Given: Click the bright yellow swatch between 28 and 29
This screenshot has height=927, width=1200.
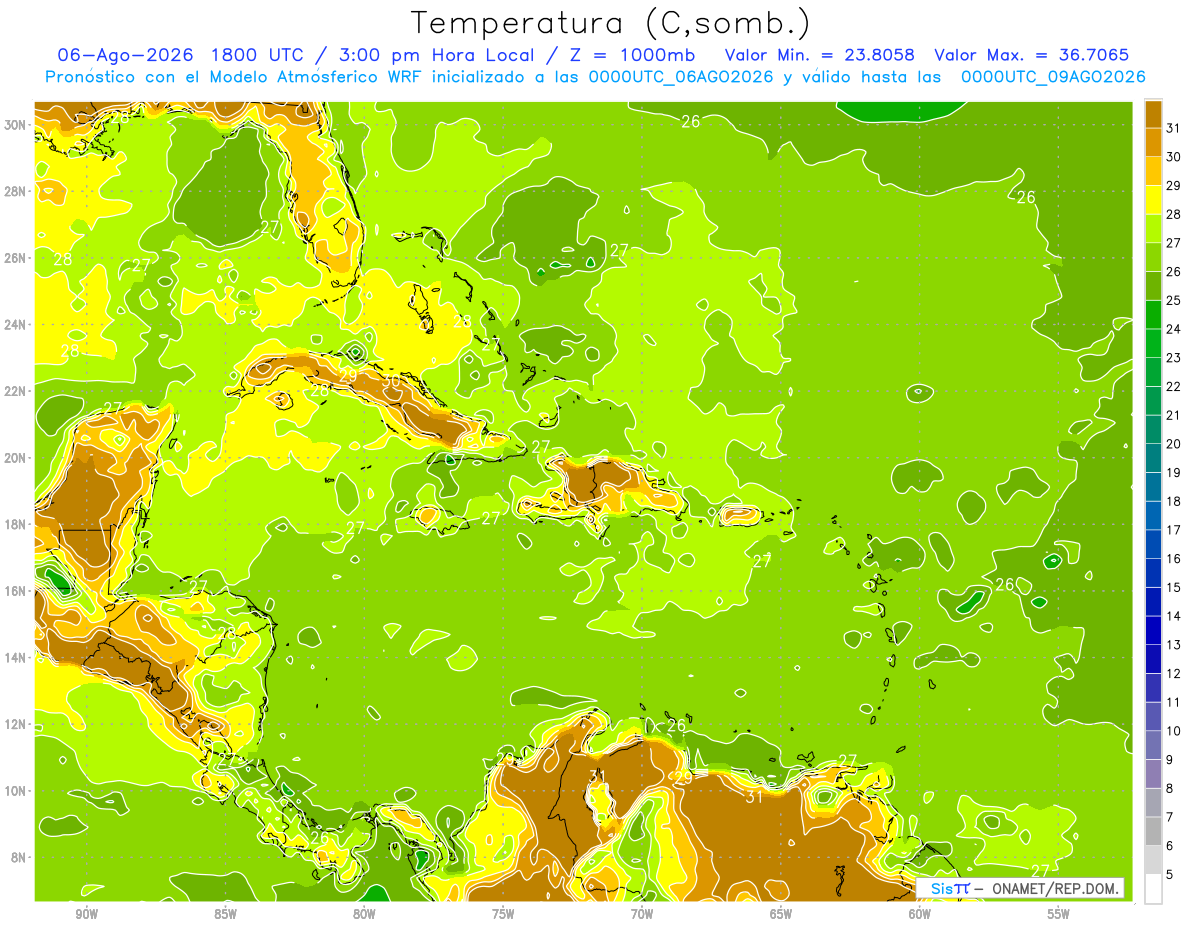Looking at the screenshot, I should click(x=1153, y=200).
